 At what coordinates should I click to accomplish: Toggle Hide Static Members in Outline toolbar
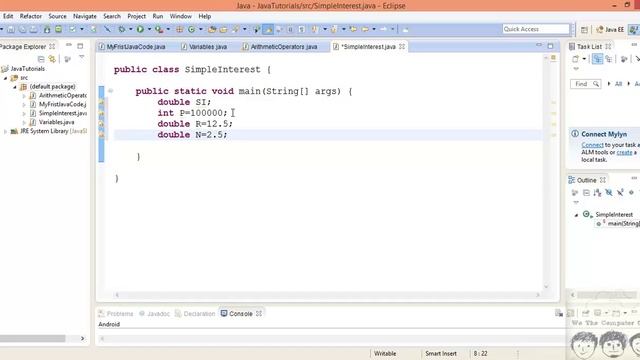620,192
